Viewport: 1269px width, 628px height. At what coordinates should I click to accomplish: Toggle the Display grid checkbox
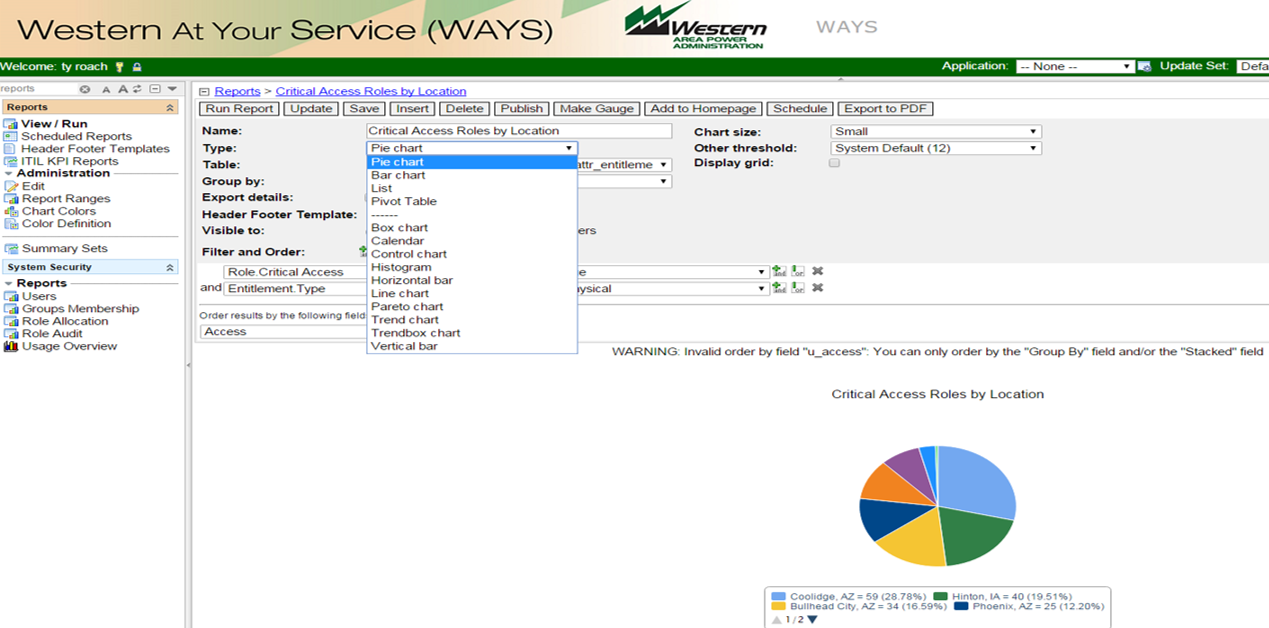click(x=835, y=162)
